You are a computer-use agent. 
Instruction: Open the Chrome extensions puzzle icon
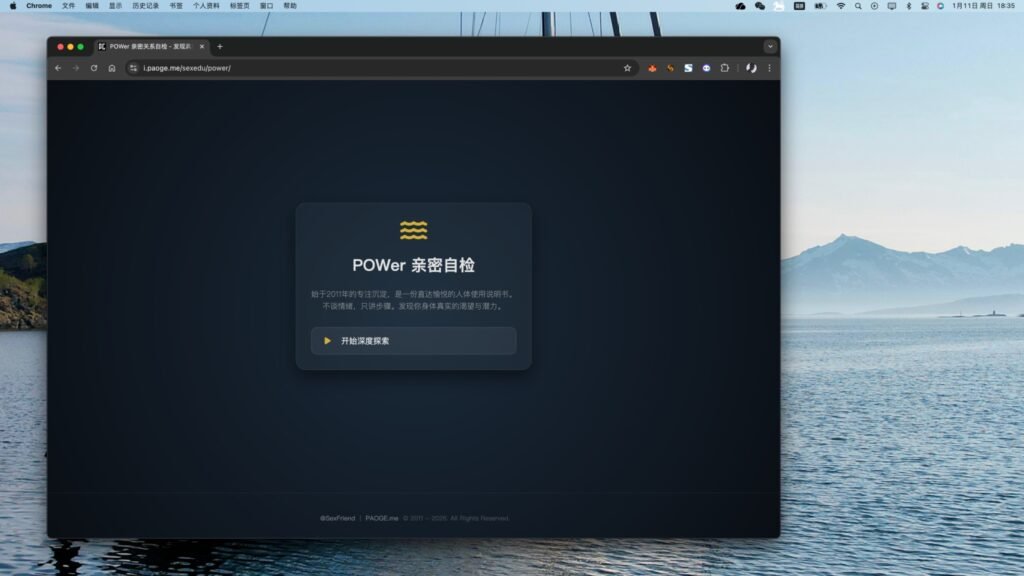pyautogui.click(x=724, y=68)
